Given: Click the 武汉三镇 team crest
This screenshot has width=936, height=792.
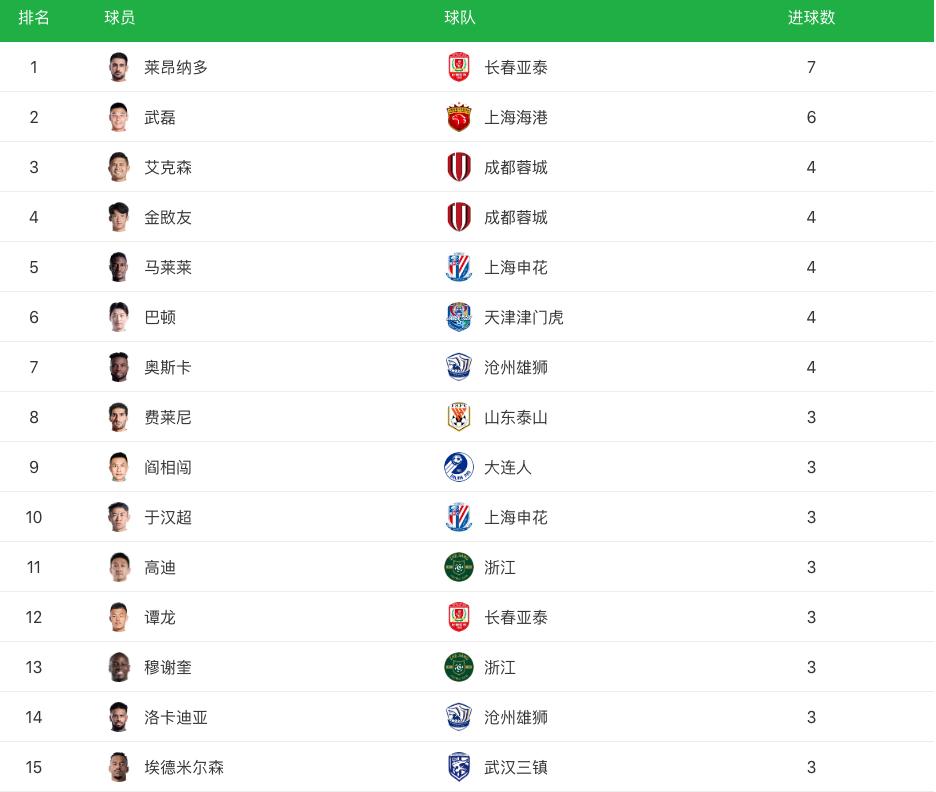Looking at the screenshot, I should (x=458, y=767).
